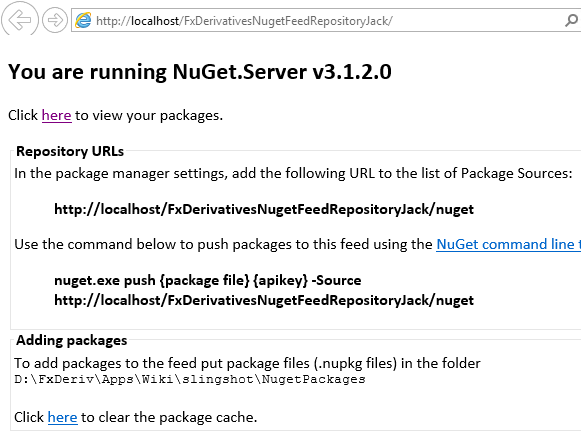The height and width of the screenshot is (435, 581).
Task: Click the feed URL below the -Source command
Action: [x=264, y=300]
